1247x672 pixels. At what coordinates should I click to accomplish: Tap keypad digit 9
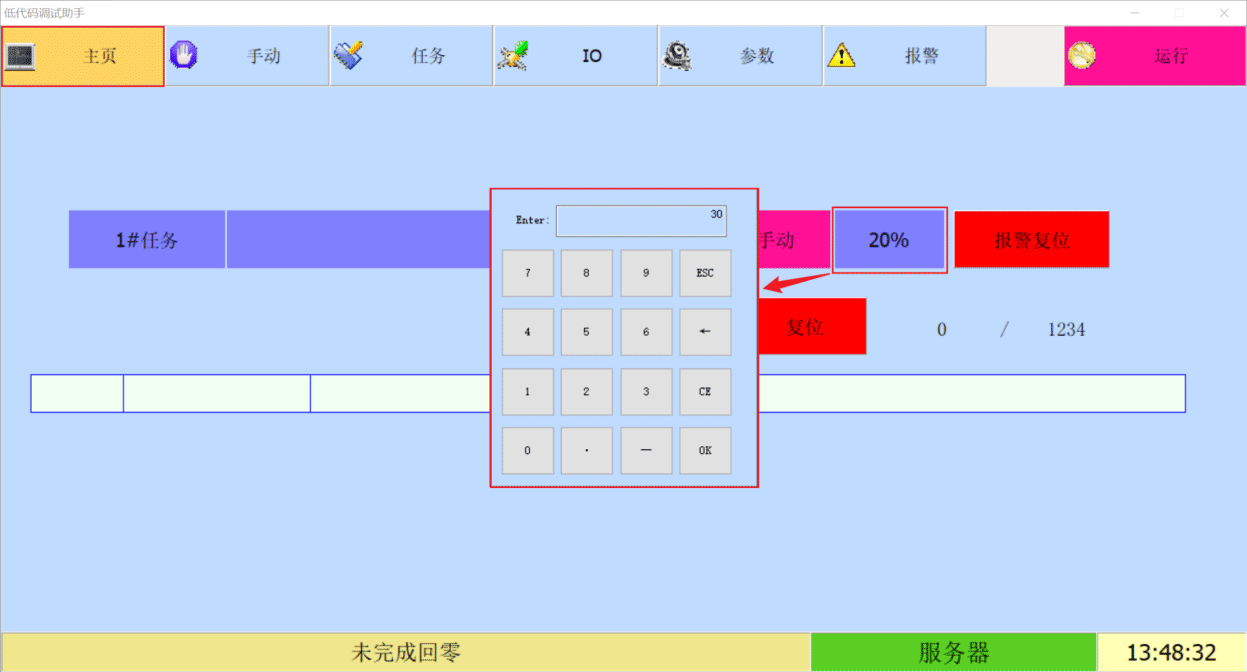(646, 273)
